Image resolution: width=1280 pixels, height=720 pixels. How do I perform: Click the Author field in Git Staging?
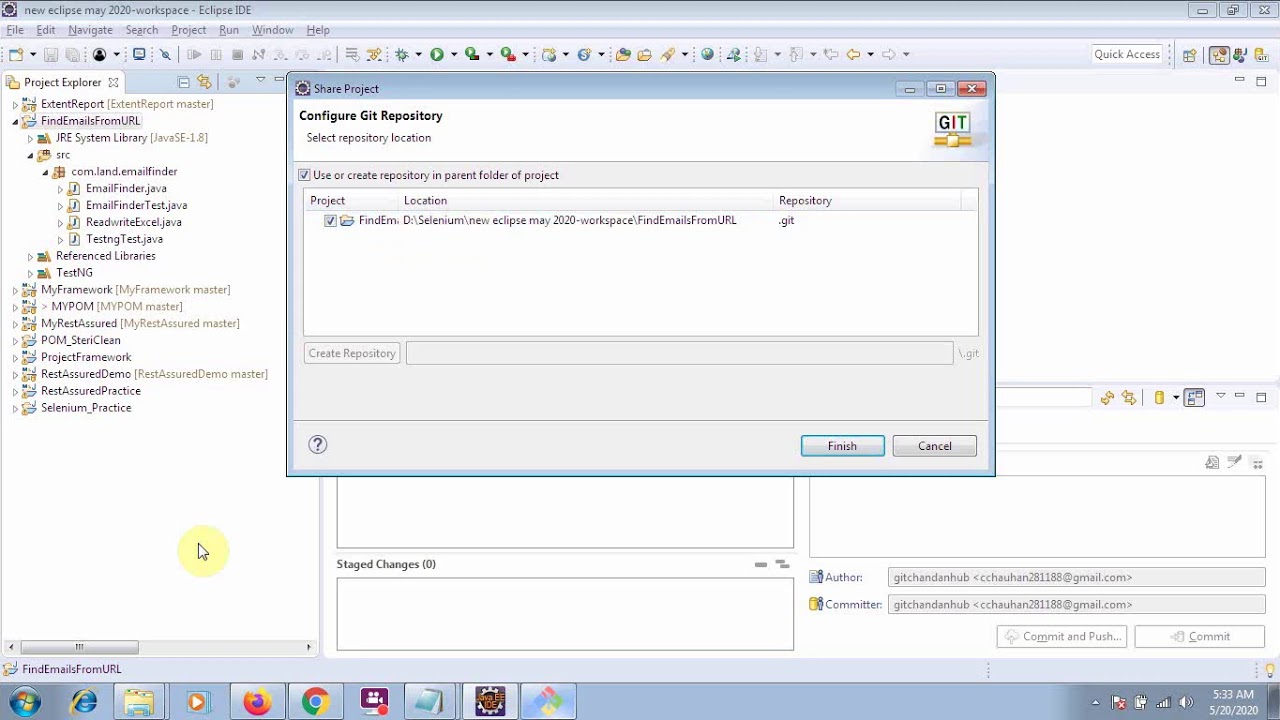coord(1076,577)
